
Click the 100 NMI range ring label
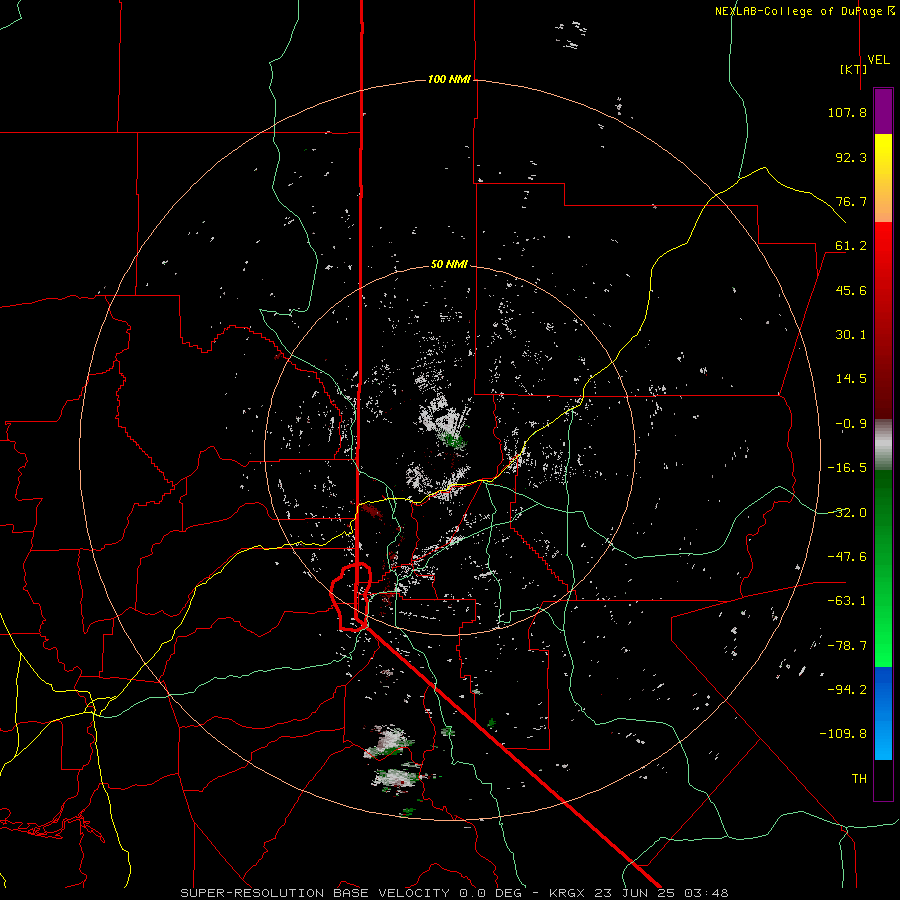pyautogui.click(x=449, y=79)
